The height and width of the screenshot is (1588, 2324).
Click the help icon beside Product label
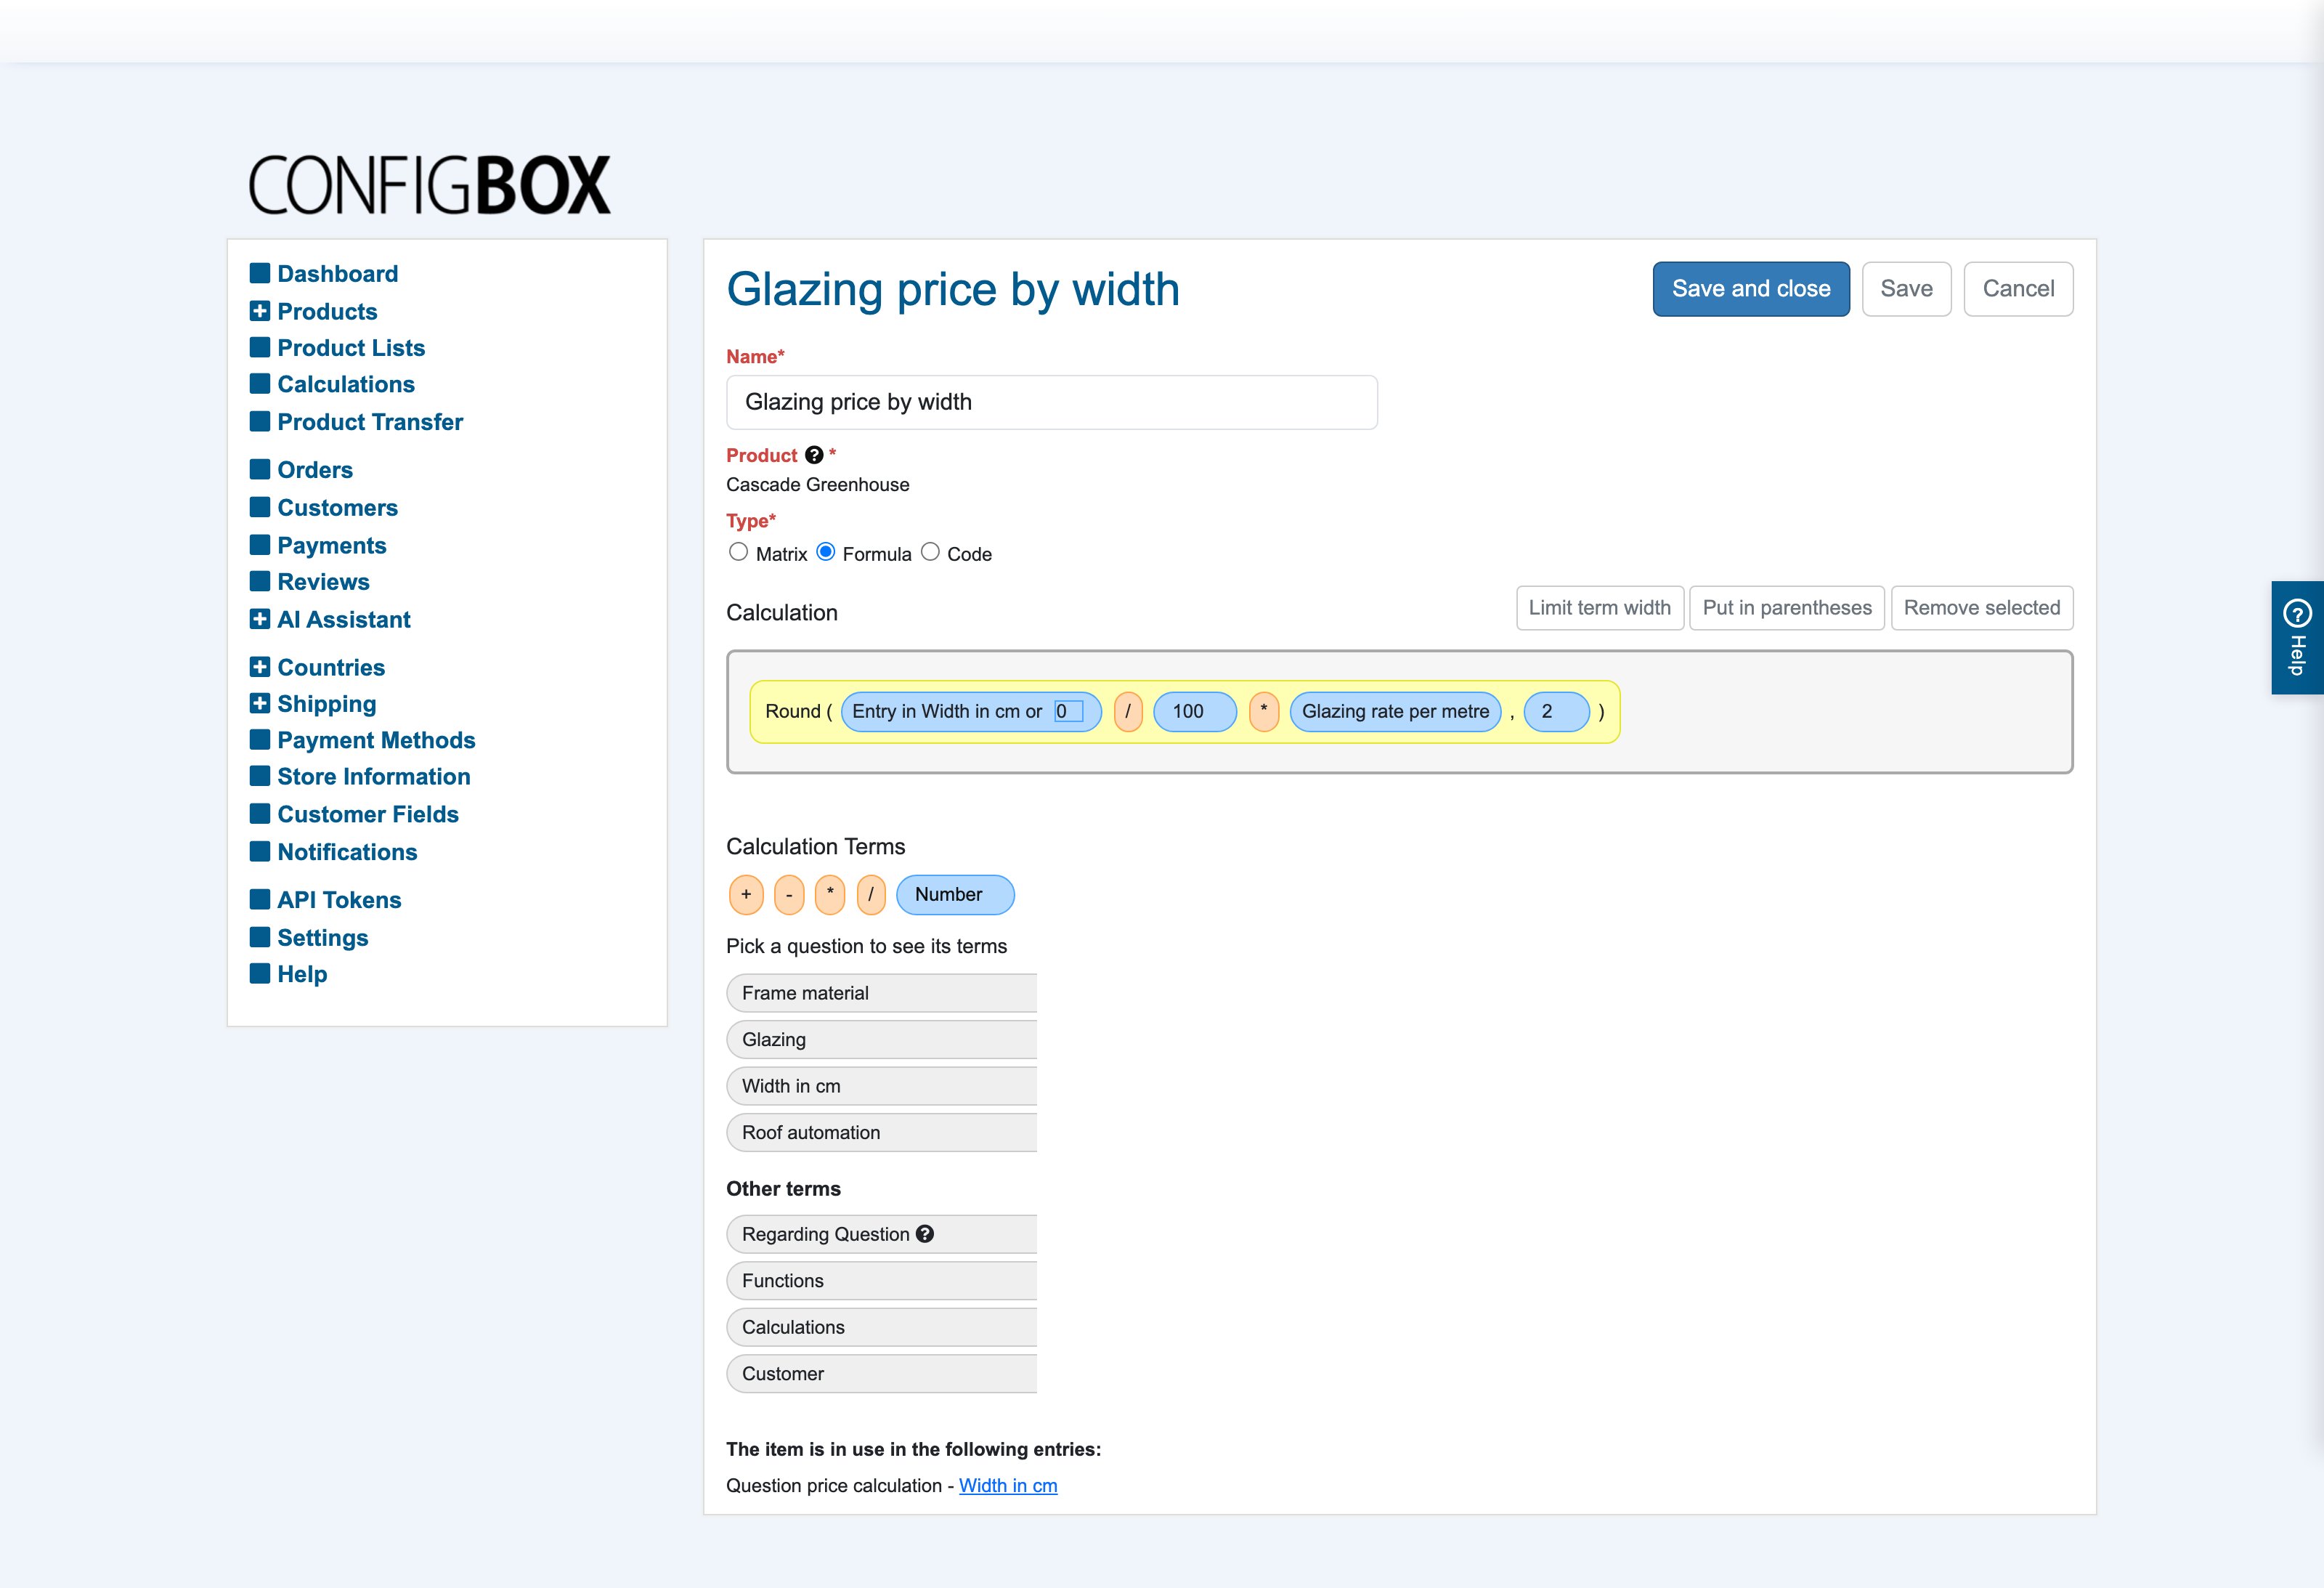click(x=814, y=455)
